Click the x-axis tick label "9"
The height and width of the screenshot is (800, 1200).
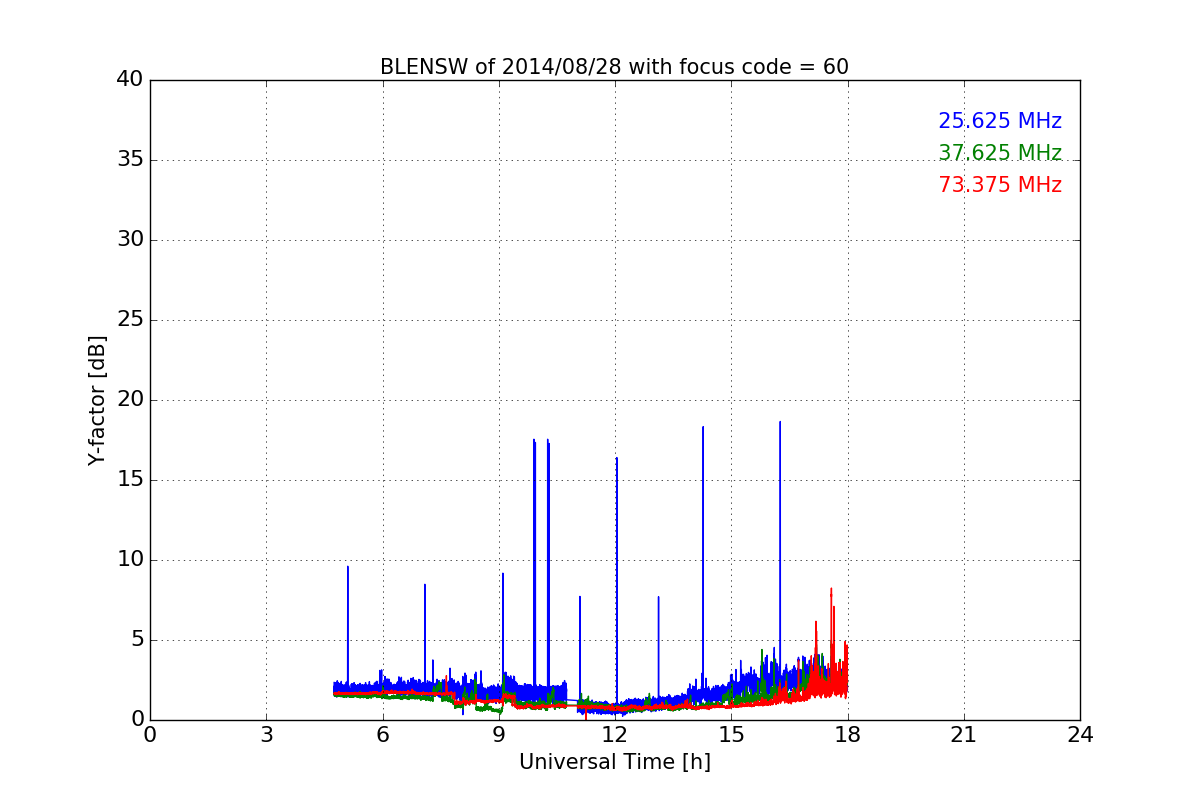click(499, 733)
